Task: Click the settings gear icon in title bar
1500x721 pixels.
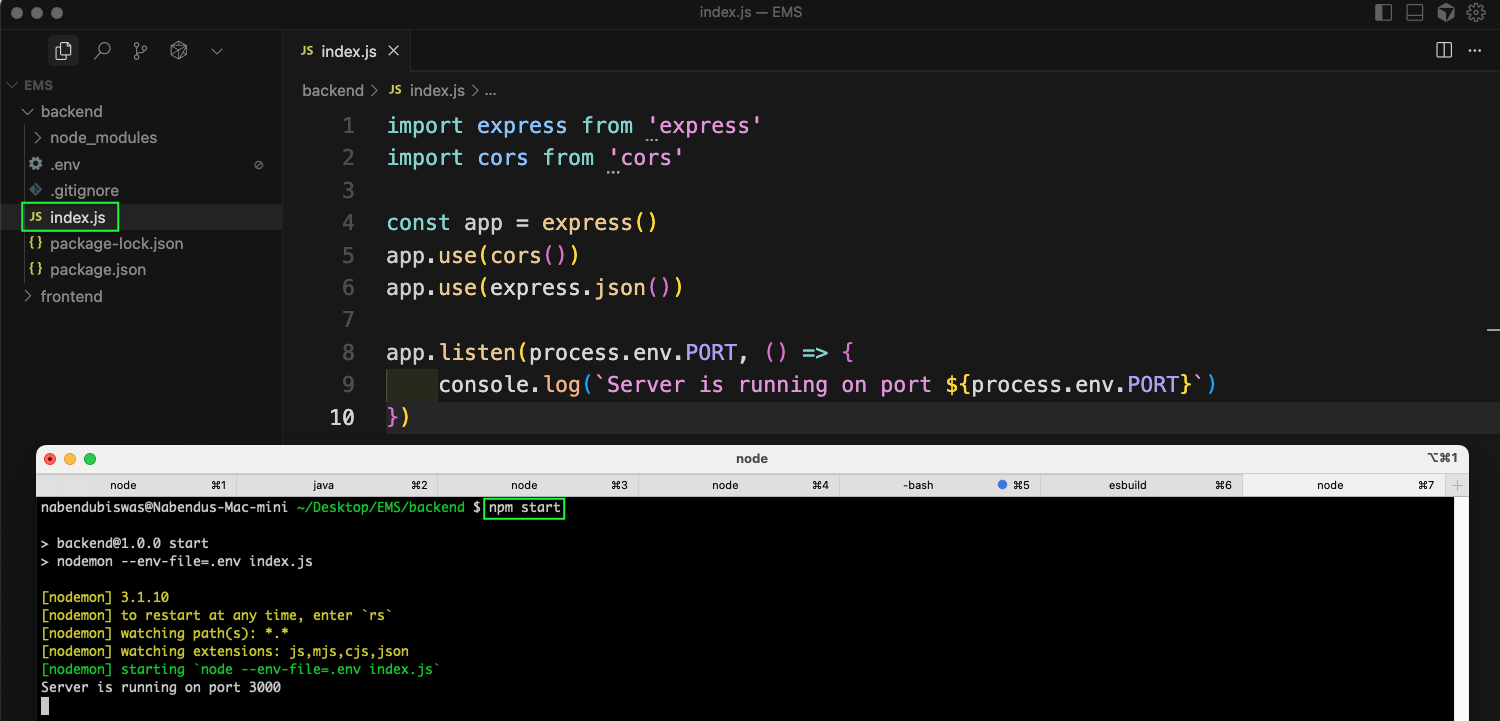Action: click(x=1476, y=12)
